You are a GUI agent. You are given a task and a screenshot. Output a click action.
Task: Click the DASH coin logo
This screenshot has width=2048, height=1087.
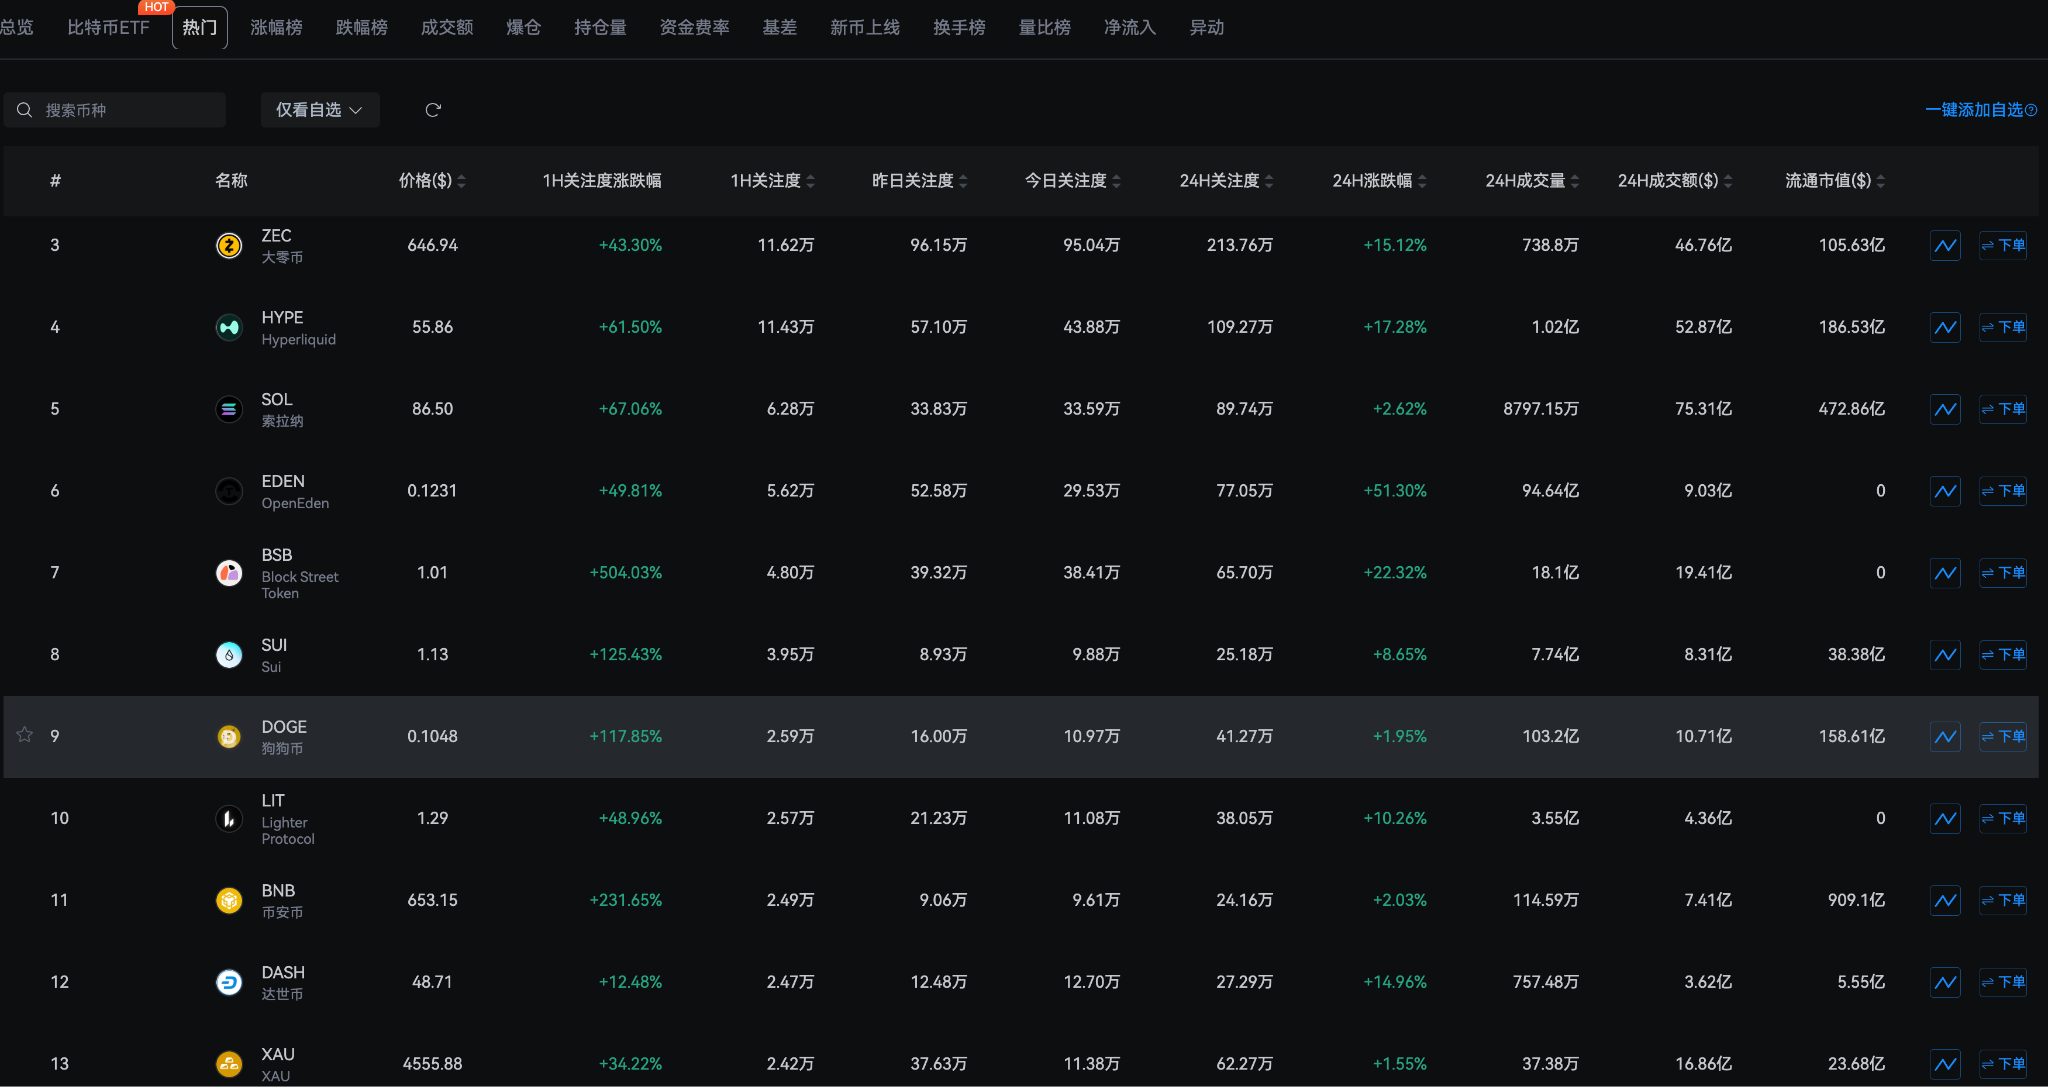[x=229, y=982]
